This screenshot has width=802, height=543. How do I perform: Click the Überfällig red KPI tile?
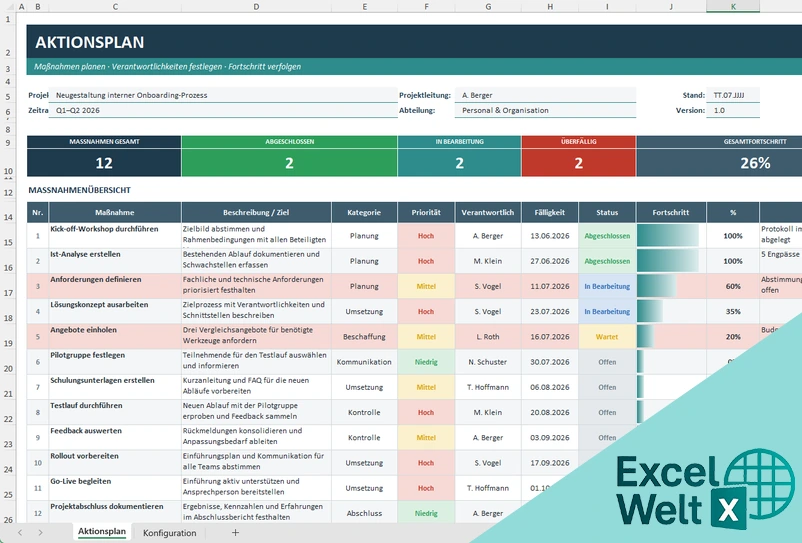coord(578,156)
